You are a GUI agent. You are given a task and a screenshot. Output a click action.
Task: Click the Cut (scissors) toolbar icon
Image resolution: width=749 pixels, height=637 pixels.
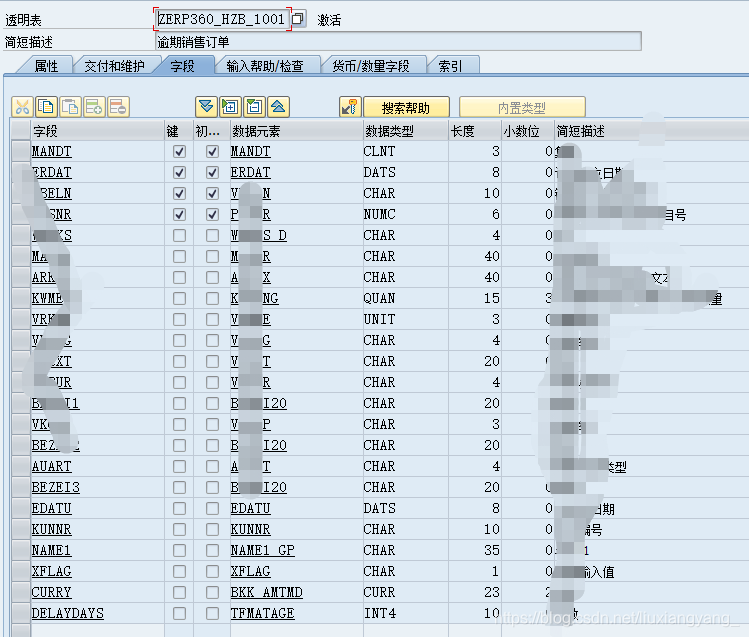pos(22,107)
